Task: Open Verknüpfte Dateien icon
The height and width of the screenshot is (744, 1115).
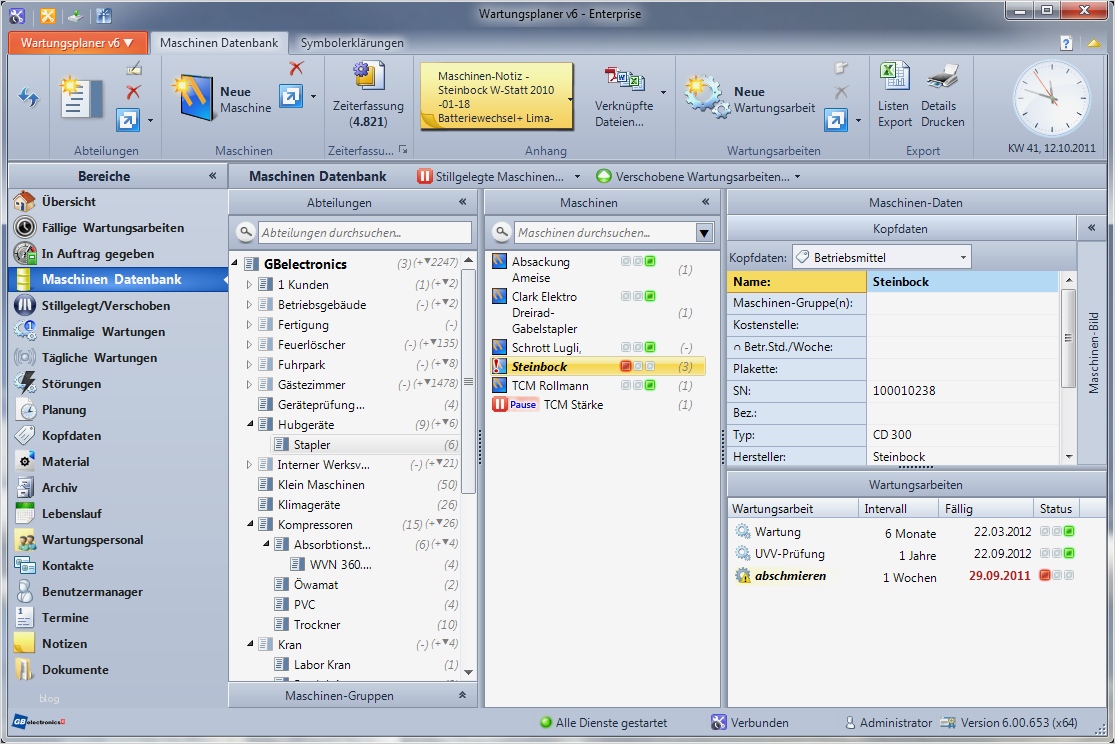Action: point(624,80)
